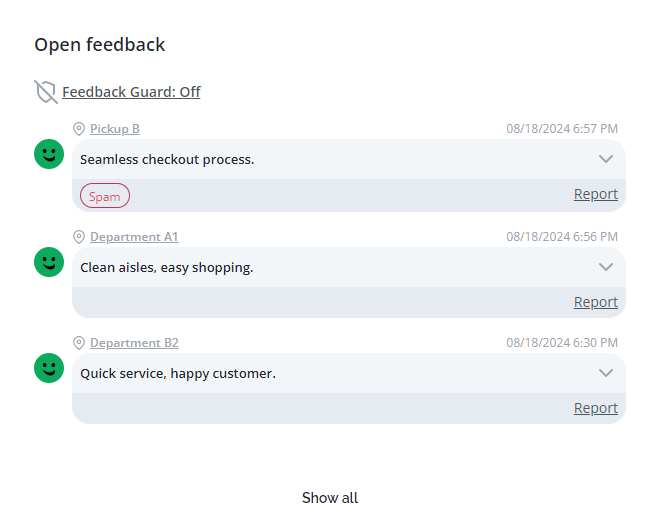Open the Department B2 location link
The height and width of the screenshot is (530, 656).
click(x=134, y=343)
